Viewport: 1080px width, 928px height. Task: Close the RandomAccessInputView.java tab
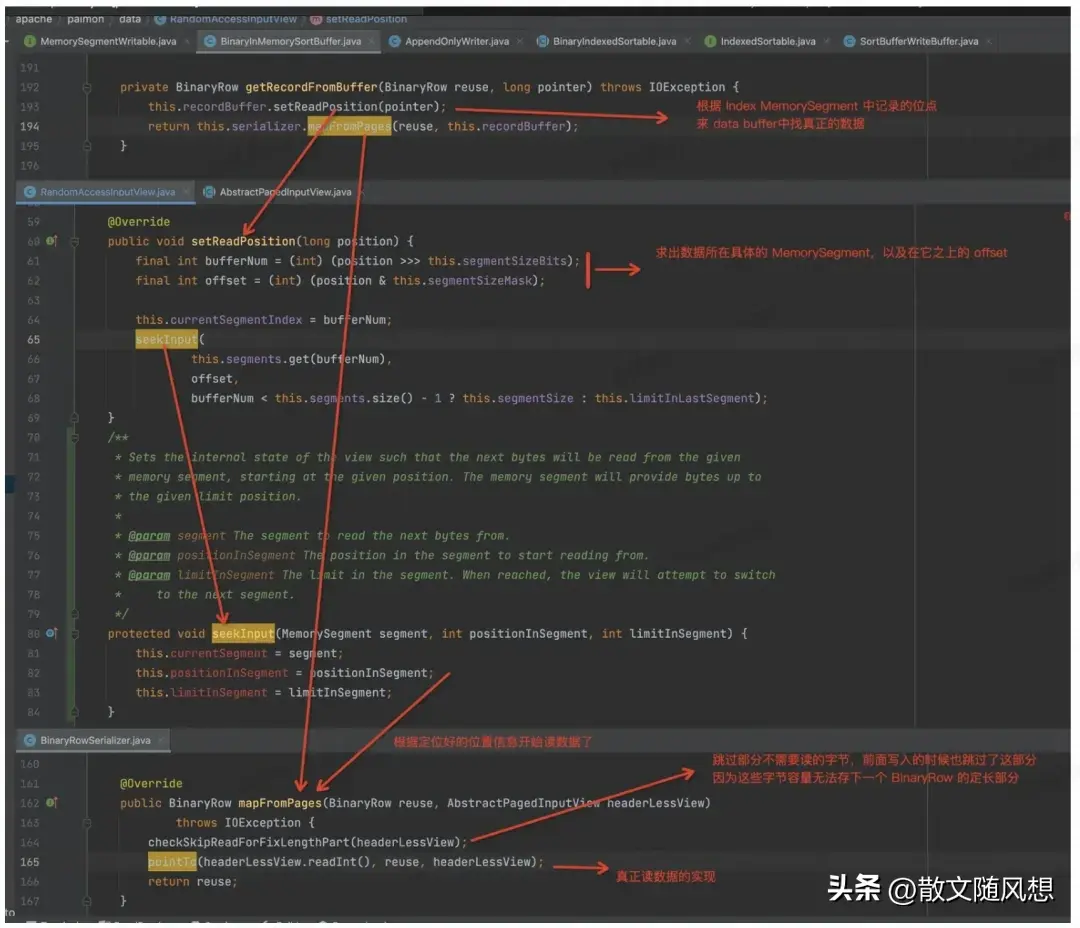click(x=185, y=192)
